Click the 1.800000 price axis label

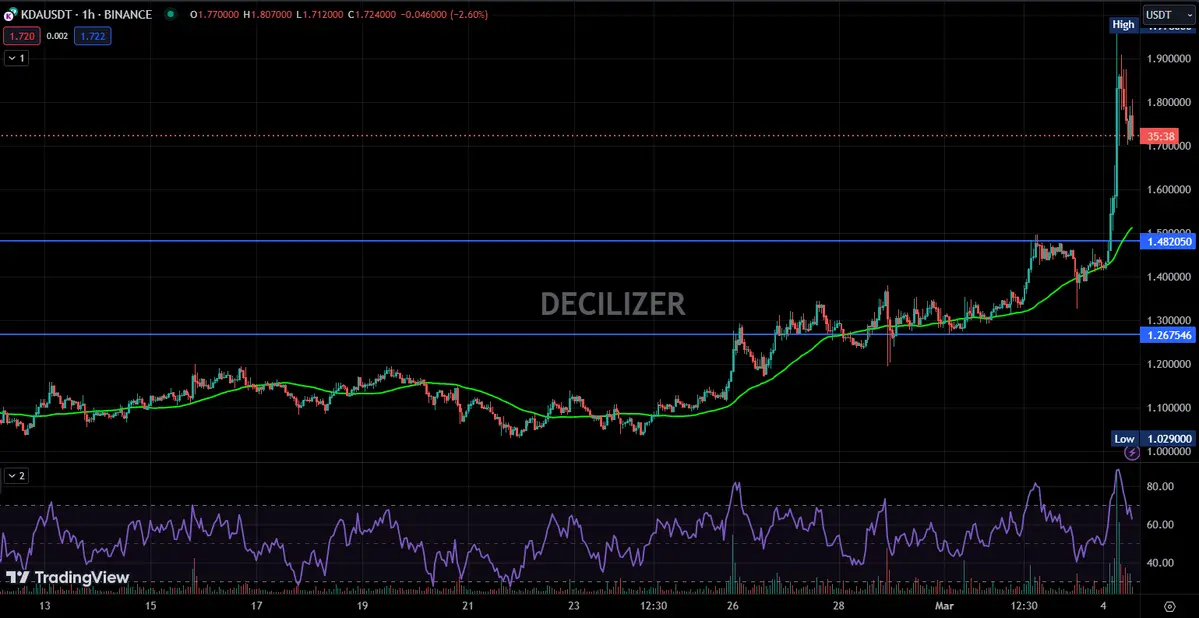pos(1170,102)
